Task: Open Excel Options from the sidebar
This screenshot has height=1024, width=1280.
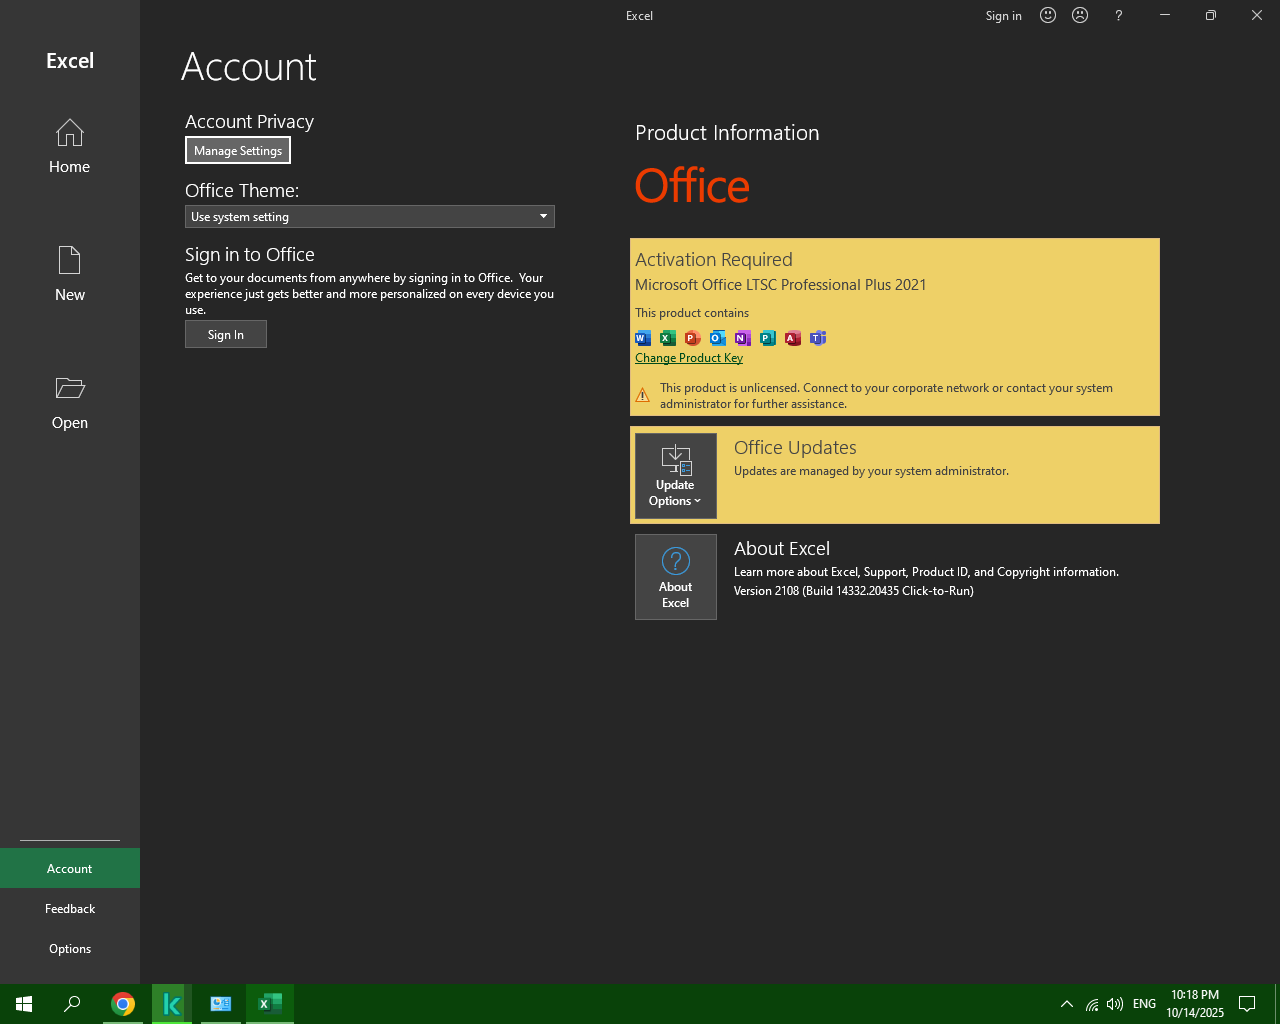Action: pyautogui.click(x=70, y=949)
